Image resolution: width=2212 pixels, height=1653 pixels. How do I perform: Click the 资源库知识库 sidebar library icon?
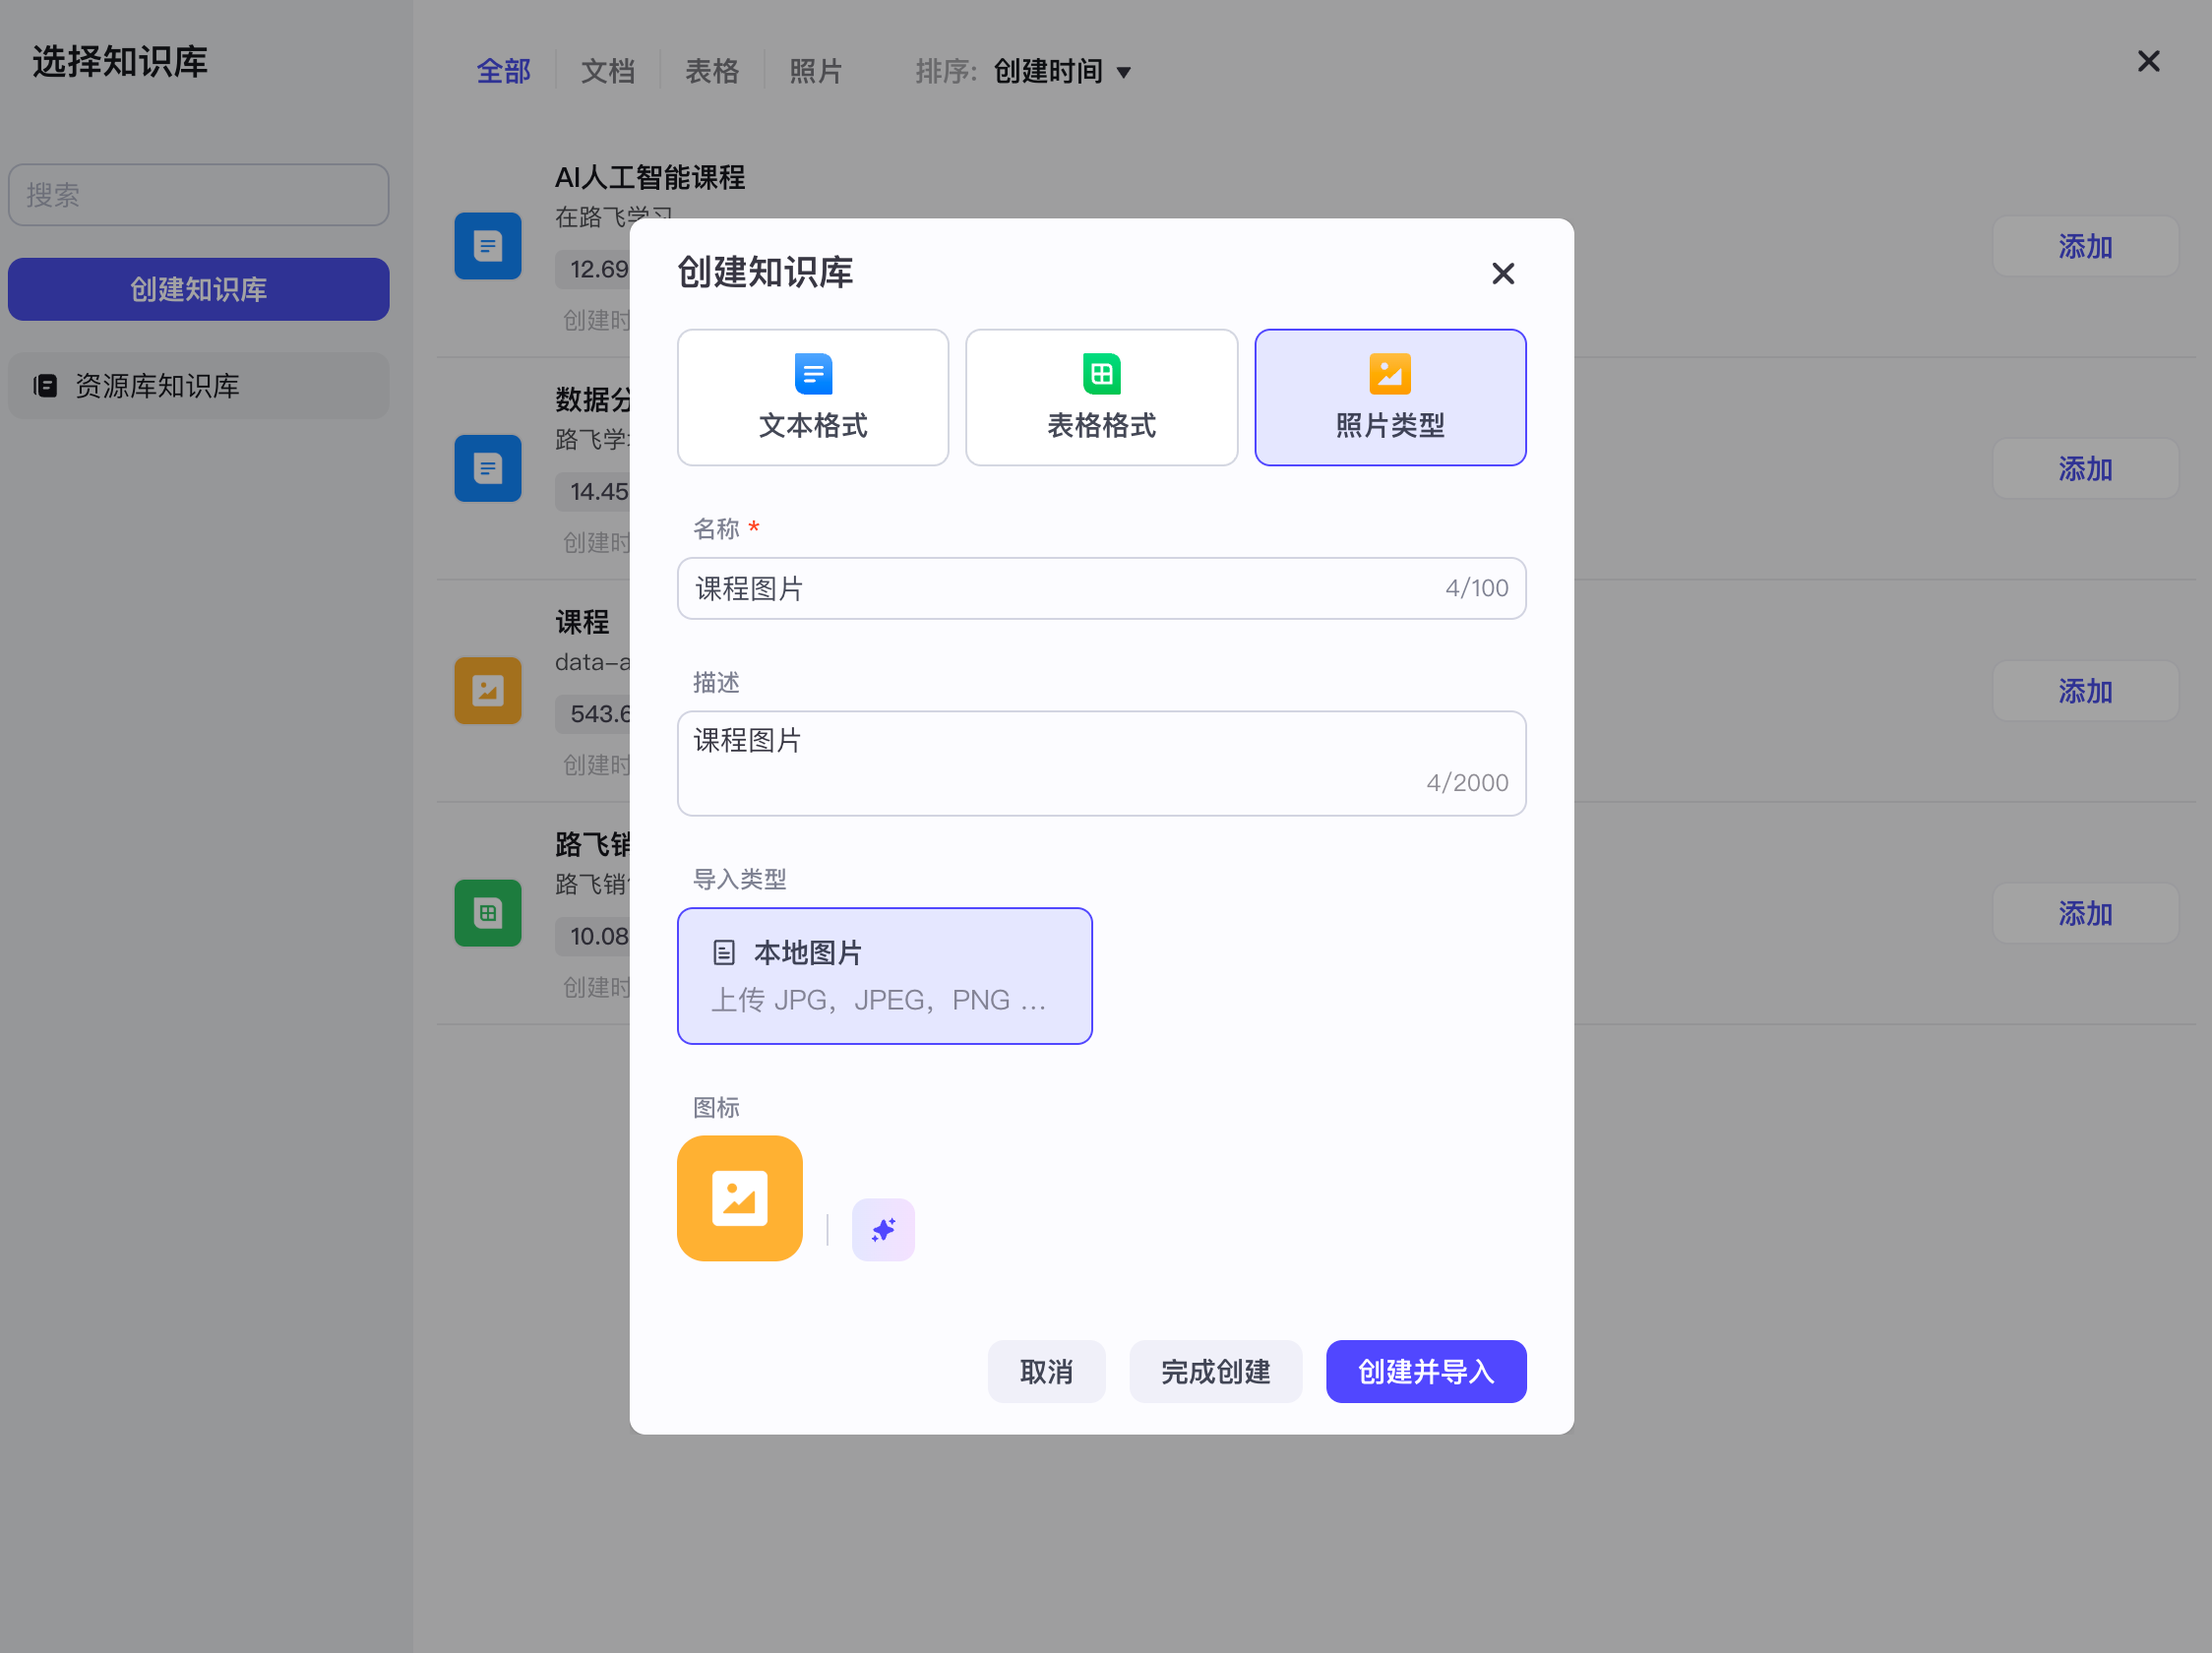tap(45, 386)
